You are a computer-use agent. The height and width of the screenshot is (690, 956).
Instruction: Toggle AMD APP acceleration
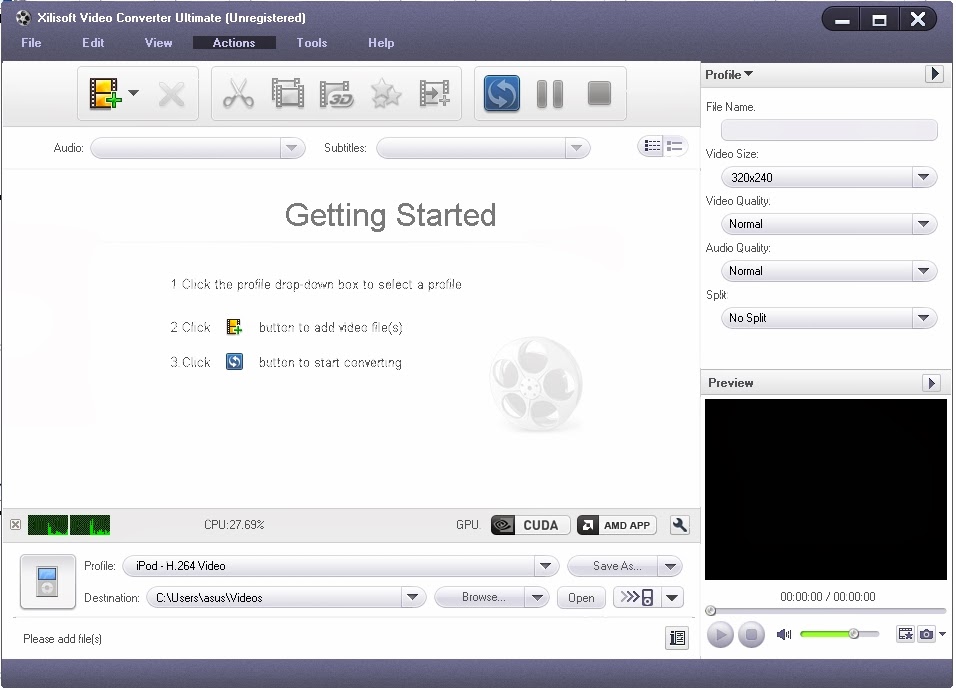tap(616, 525)
